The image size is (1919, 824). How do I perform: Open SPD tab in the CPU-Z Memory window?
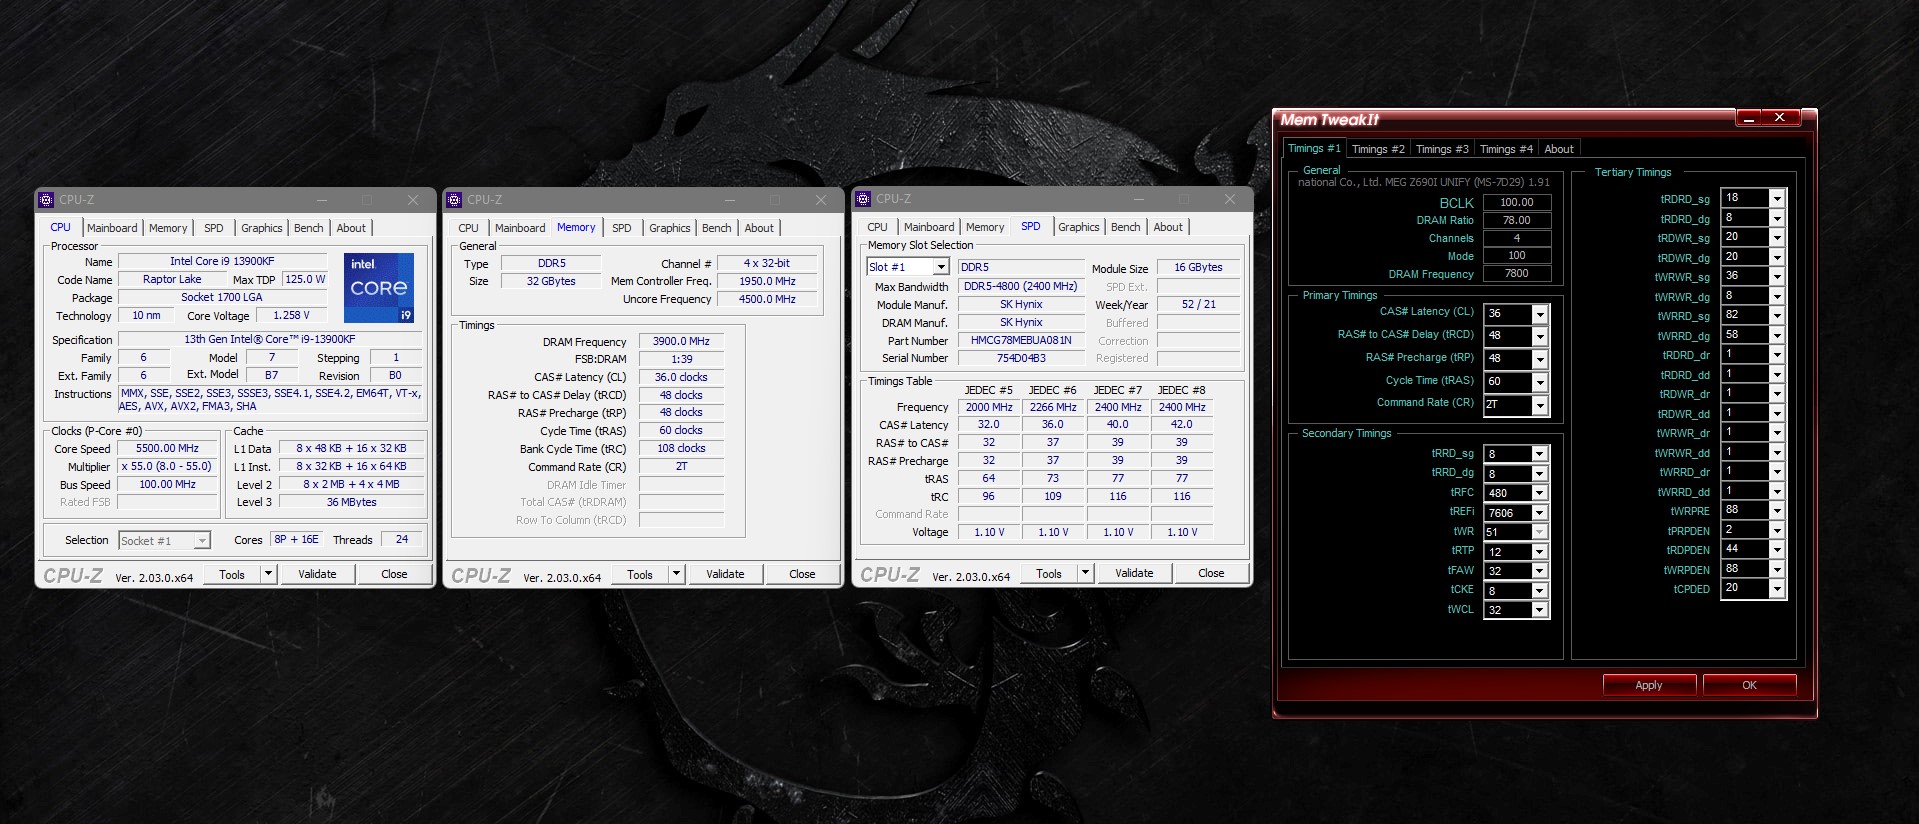coord(622,228)
